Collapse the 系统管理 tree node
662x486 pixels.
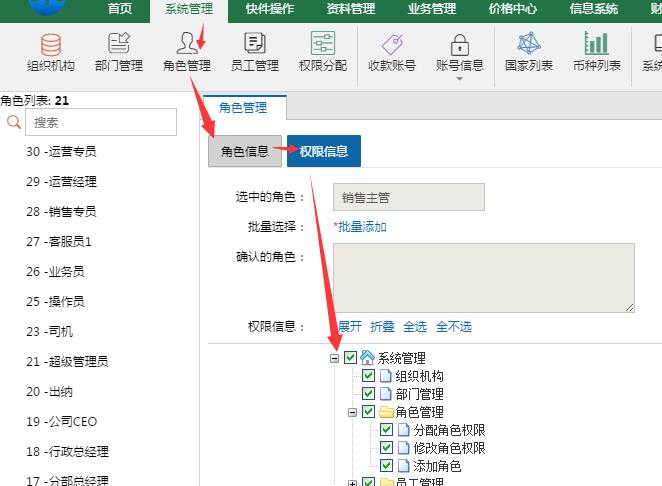tap(334, 358)
